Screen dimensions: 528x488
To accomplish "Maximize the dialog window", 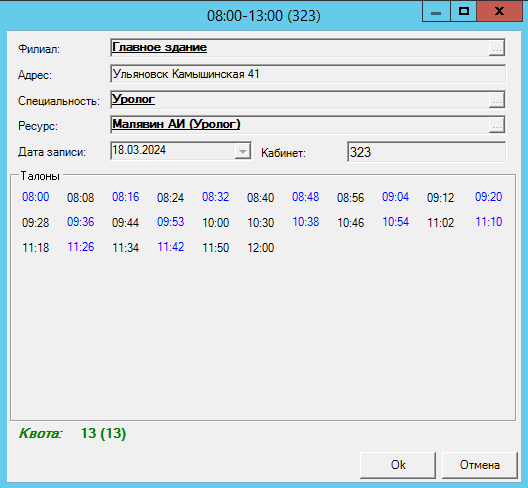I will coord(464,11).
